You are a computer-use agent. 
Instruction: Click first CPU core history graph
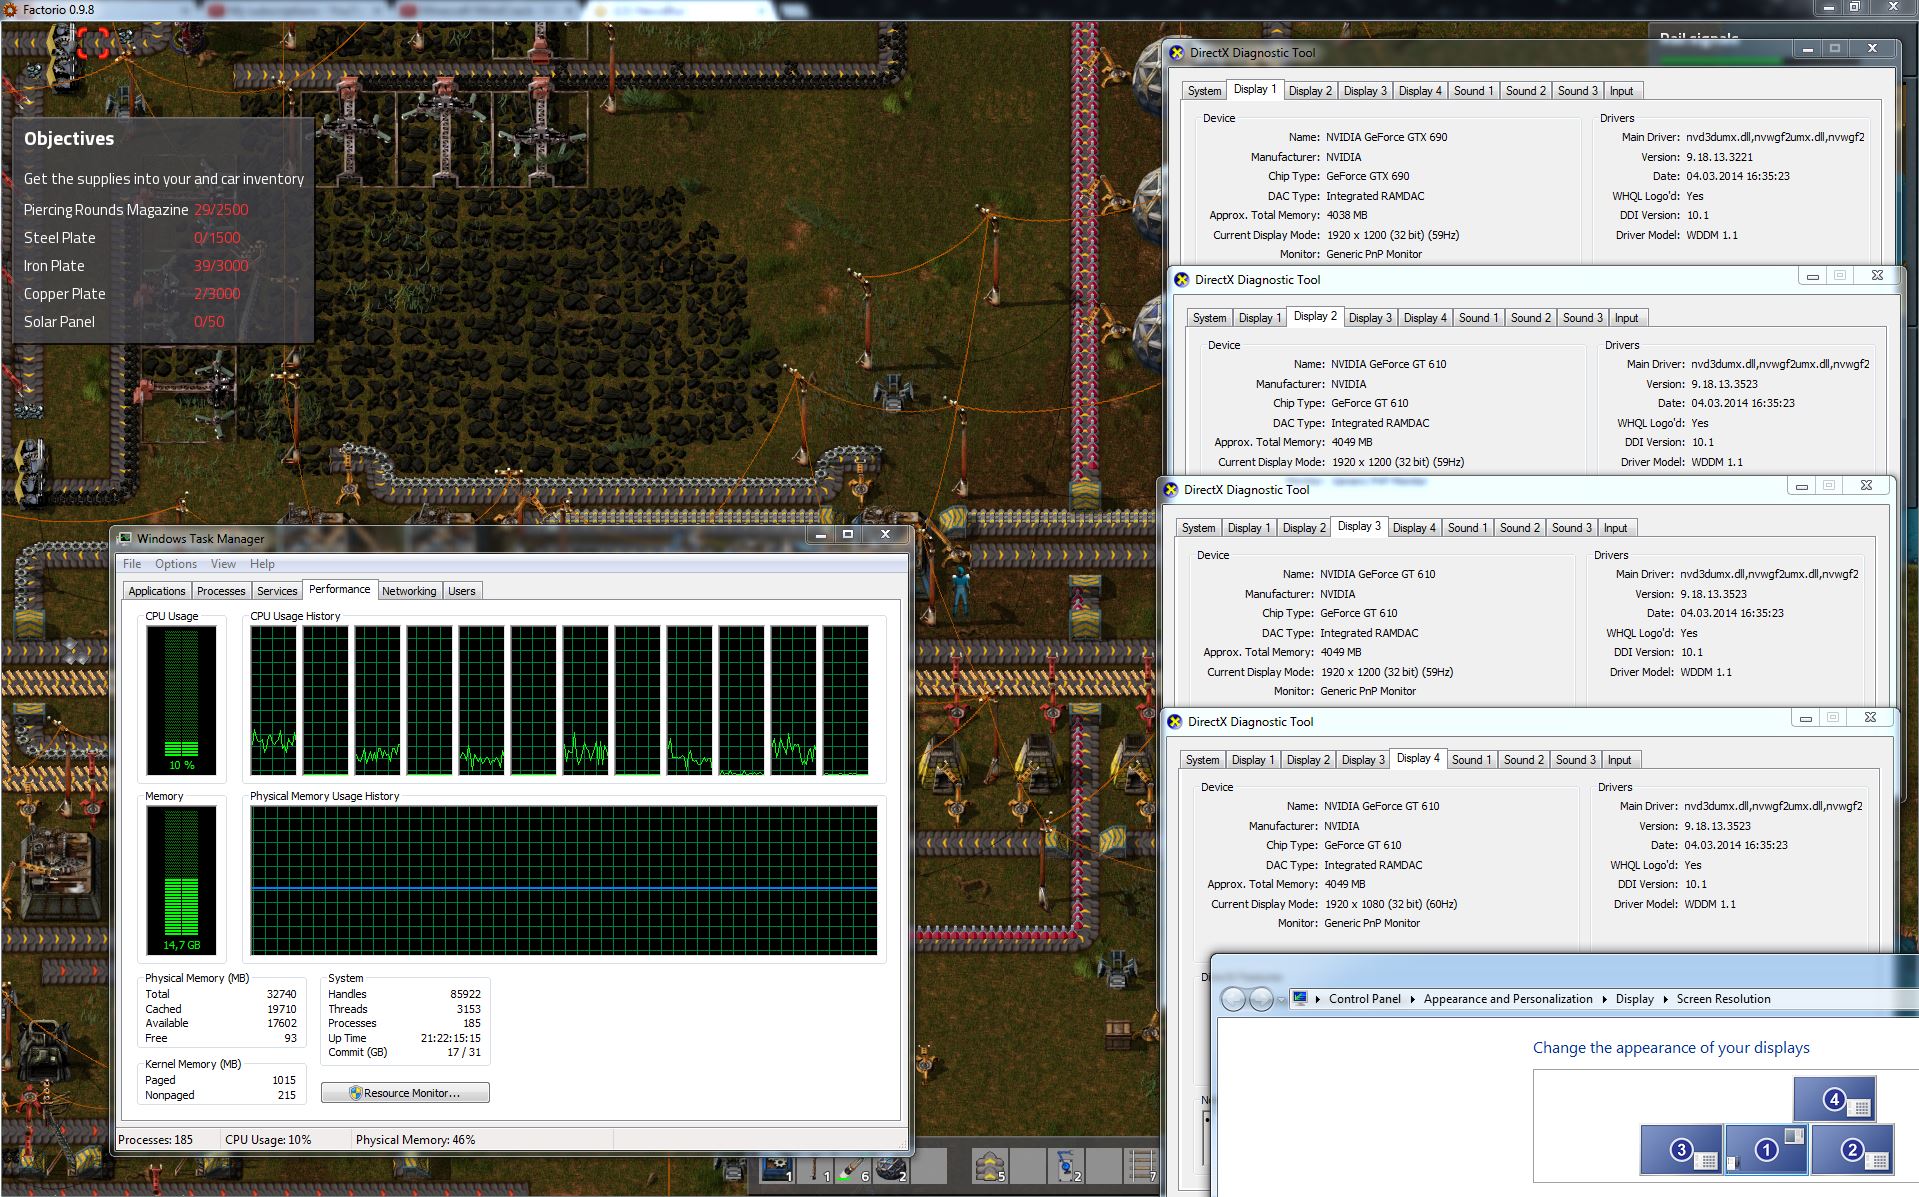click(x=273, y=700)
